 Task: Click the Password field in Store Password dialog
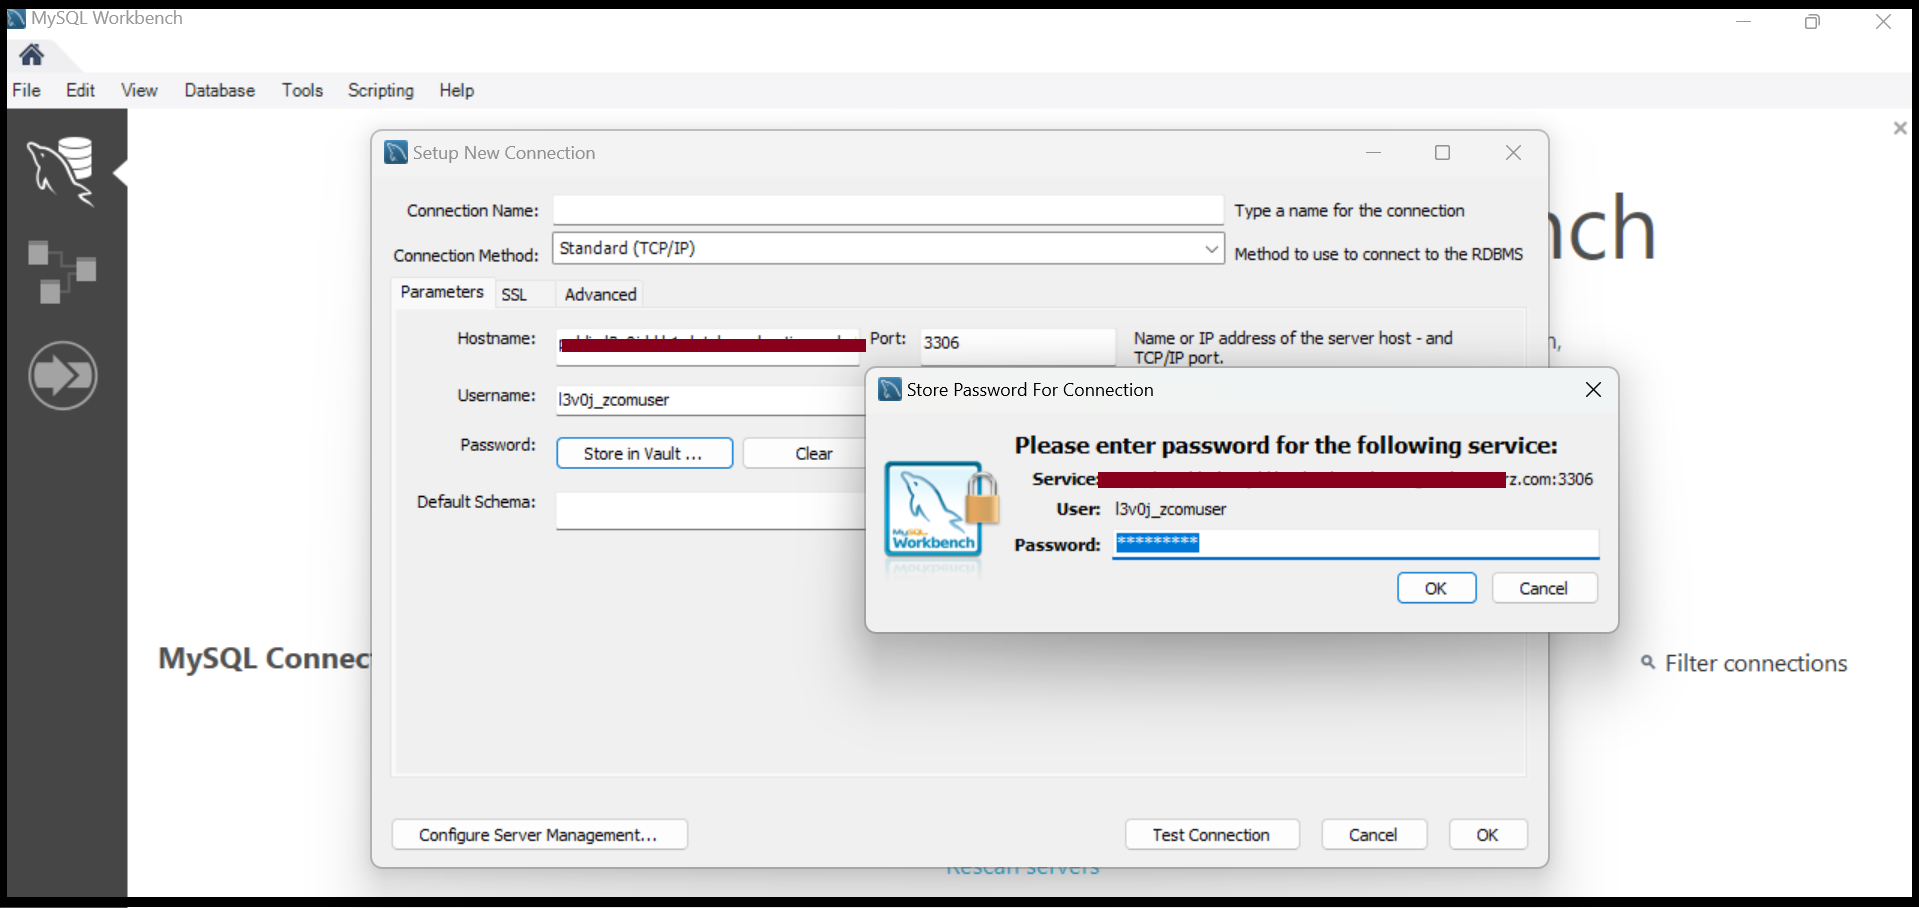pyautogui.click(x=1355, y=543)
